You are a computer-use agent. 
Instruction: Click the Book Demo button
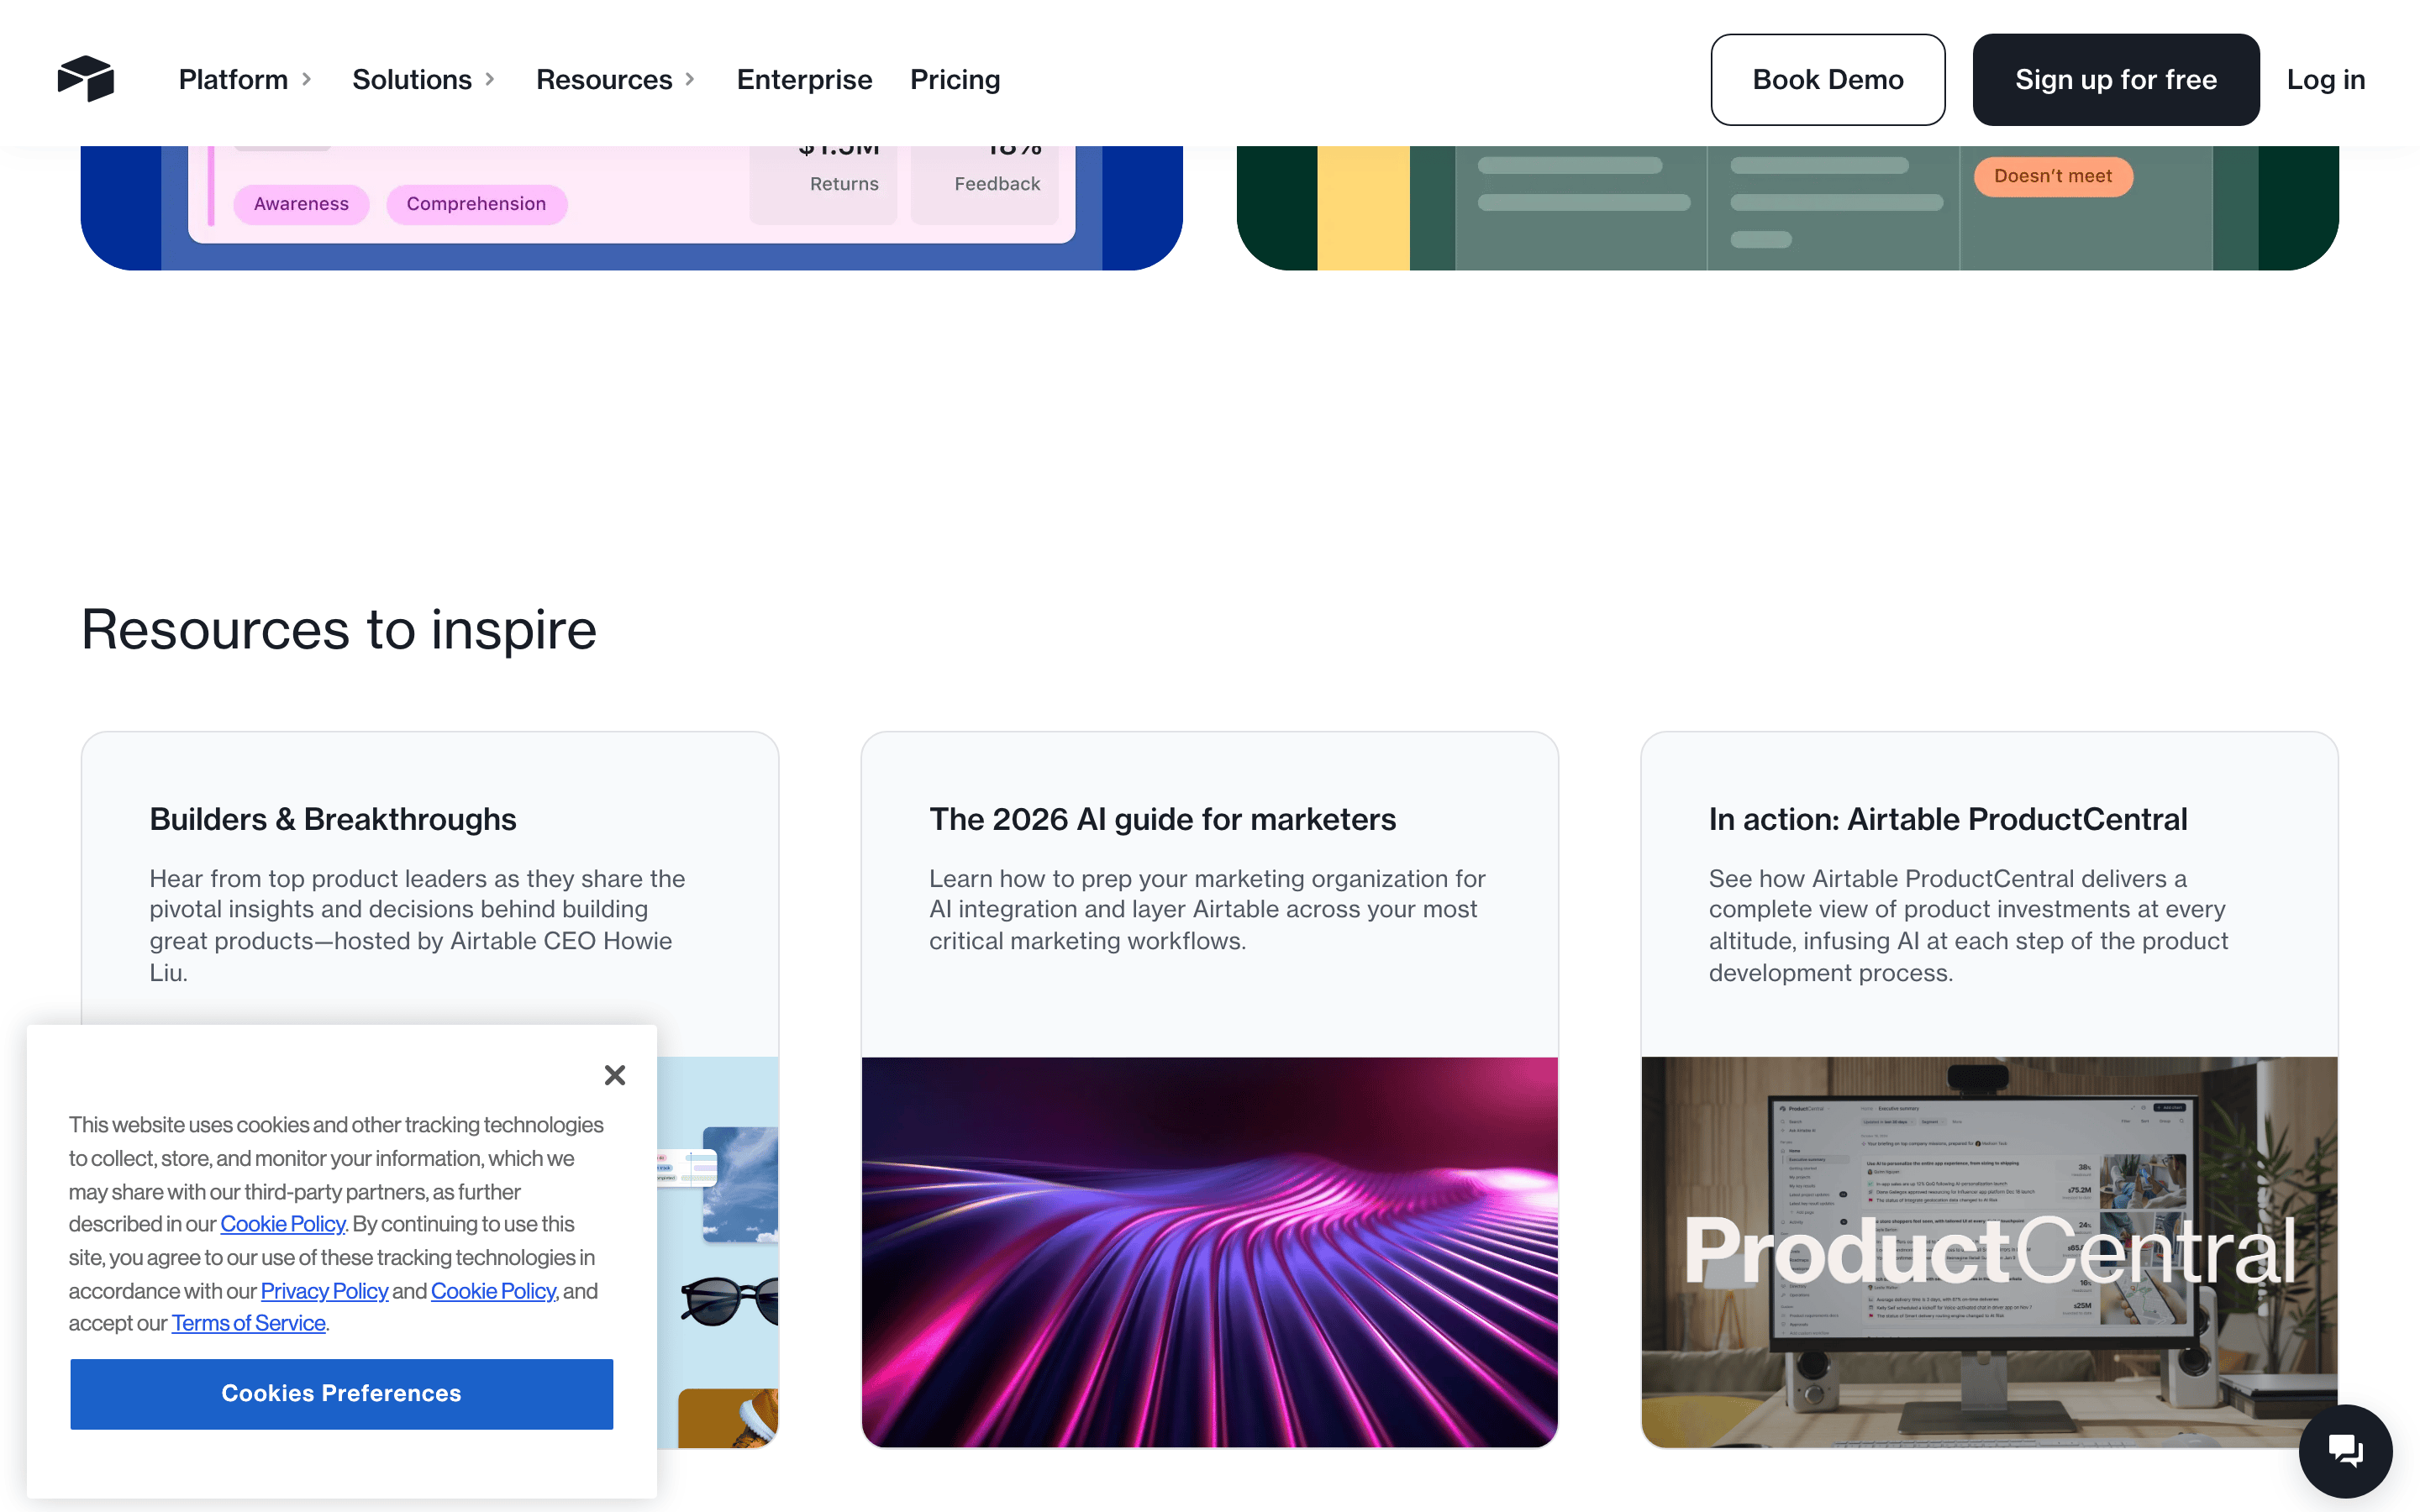[x=1827, y=80]
